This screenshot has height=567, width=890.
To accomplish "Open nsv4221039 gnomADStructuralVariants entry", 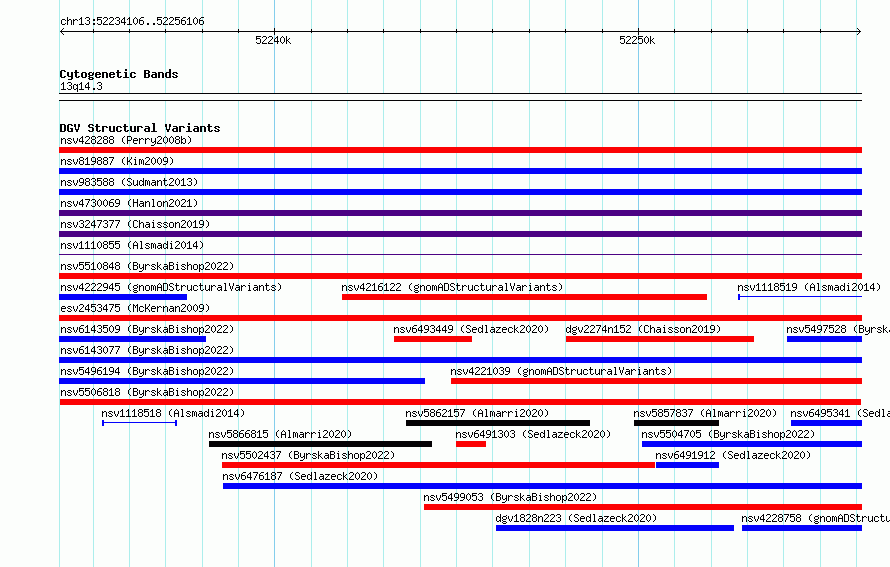I will pos(561,371).
